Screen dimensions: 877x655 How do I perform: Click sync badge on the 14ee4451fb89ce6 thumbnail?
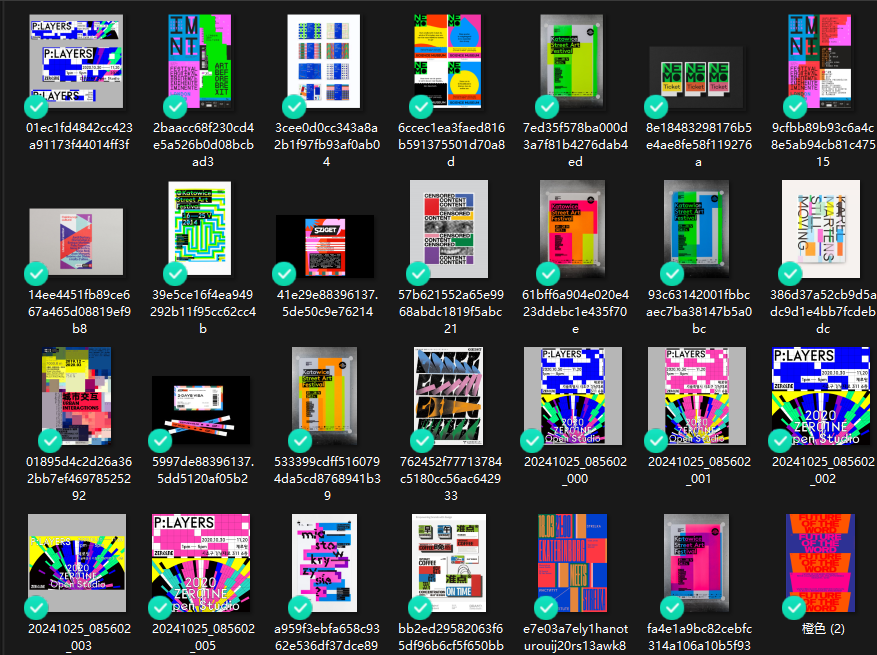tap(37, 273)
